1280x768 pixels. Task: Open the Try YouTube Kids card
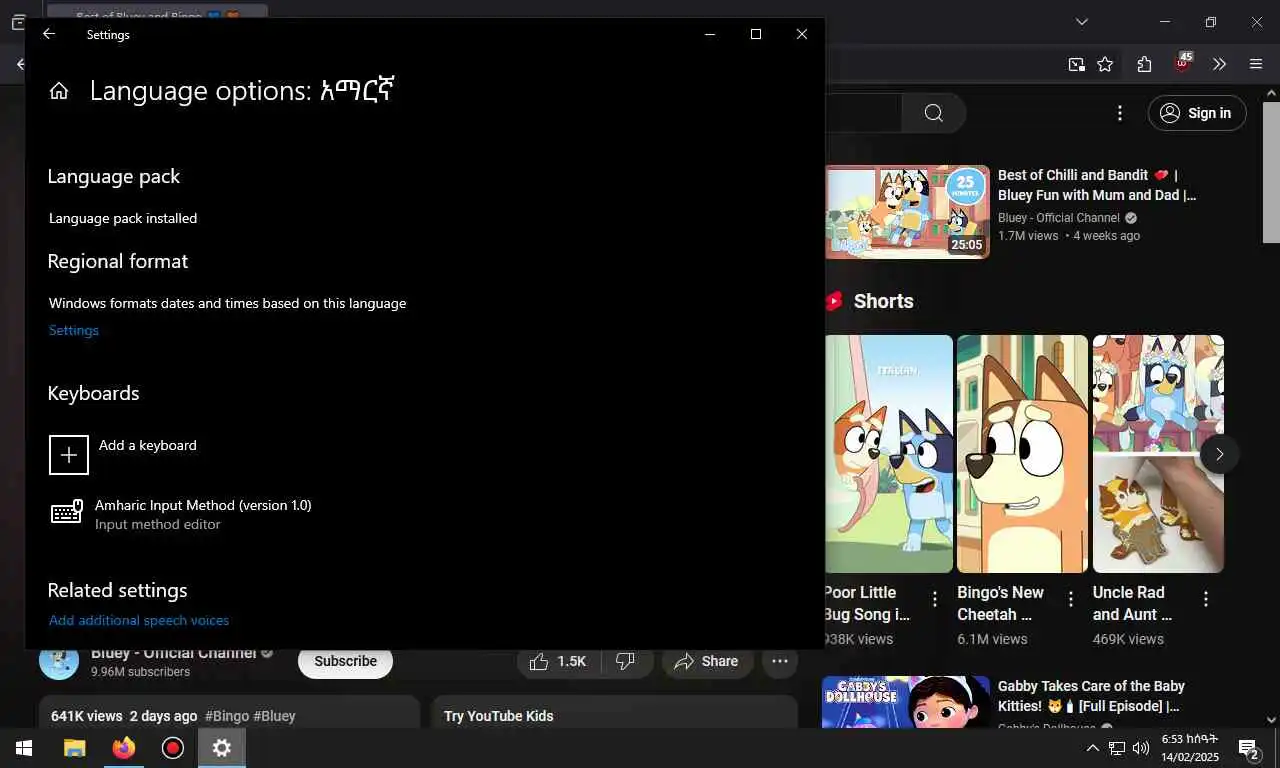[614, 713]
